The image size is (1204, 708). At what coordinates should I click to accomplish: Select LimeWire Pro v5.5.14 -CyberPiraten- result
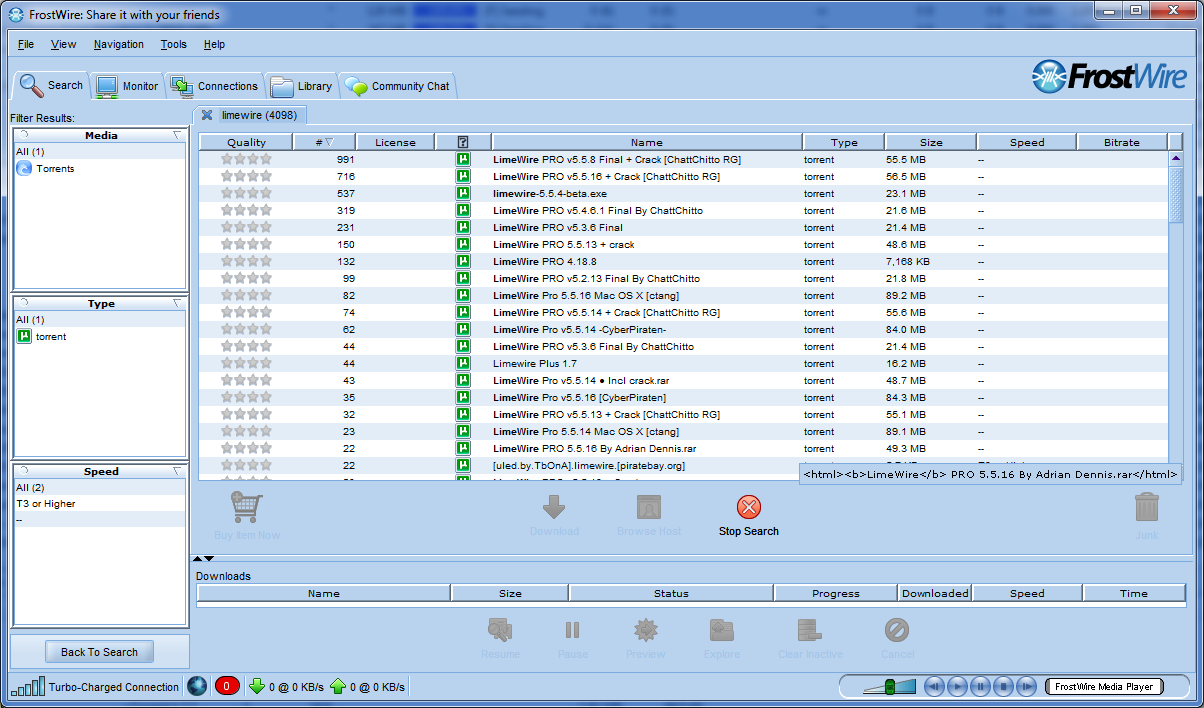pos(683,329)
